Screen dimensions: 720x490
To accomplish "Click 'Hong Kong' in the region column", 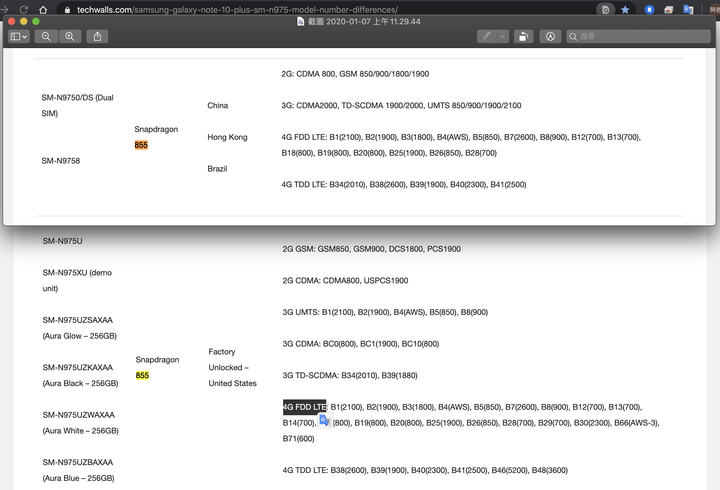I will pyautogui.click(x=227, y=137).
